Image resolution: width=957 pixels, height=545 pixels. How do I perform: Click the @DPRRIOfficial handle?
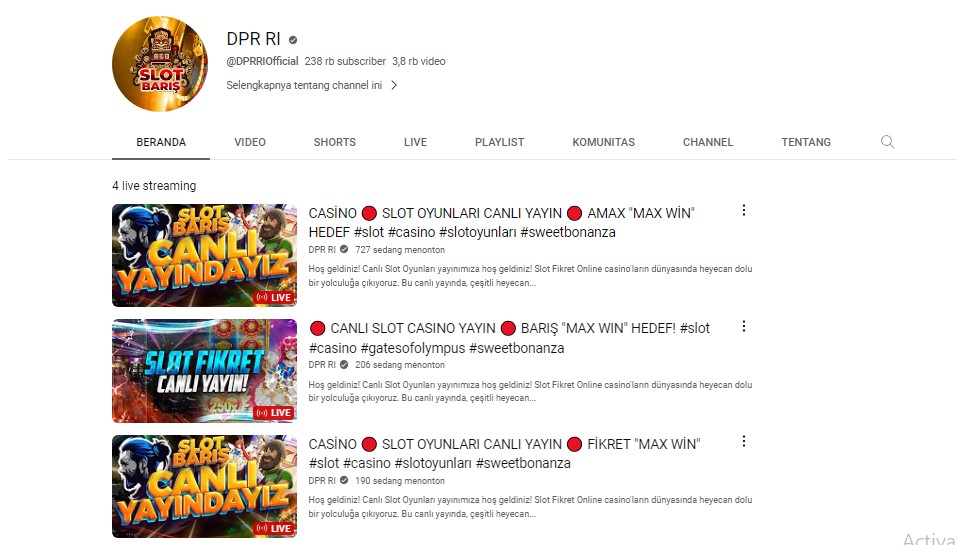click(262, 61)
